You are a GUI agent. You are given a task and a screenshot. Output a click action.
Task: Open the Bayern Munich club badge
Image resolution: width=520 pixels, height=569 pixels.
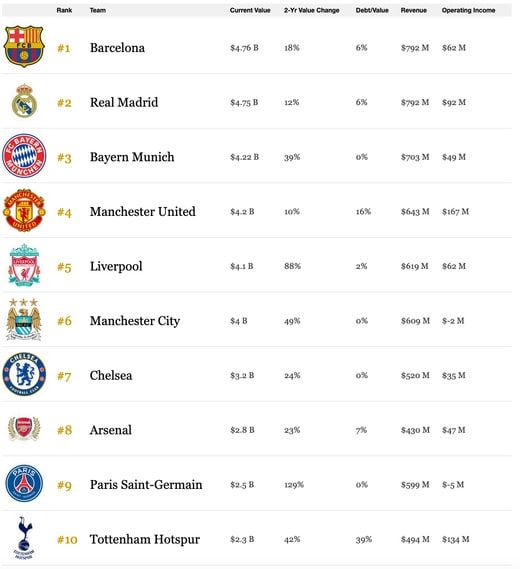tap(24, 156)
